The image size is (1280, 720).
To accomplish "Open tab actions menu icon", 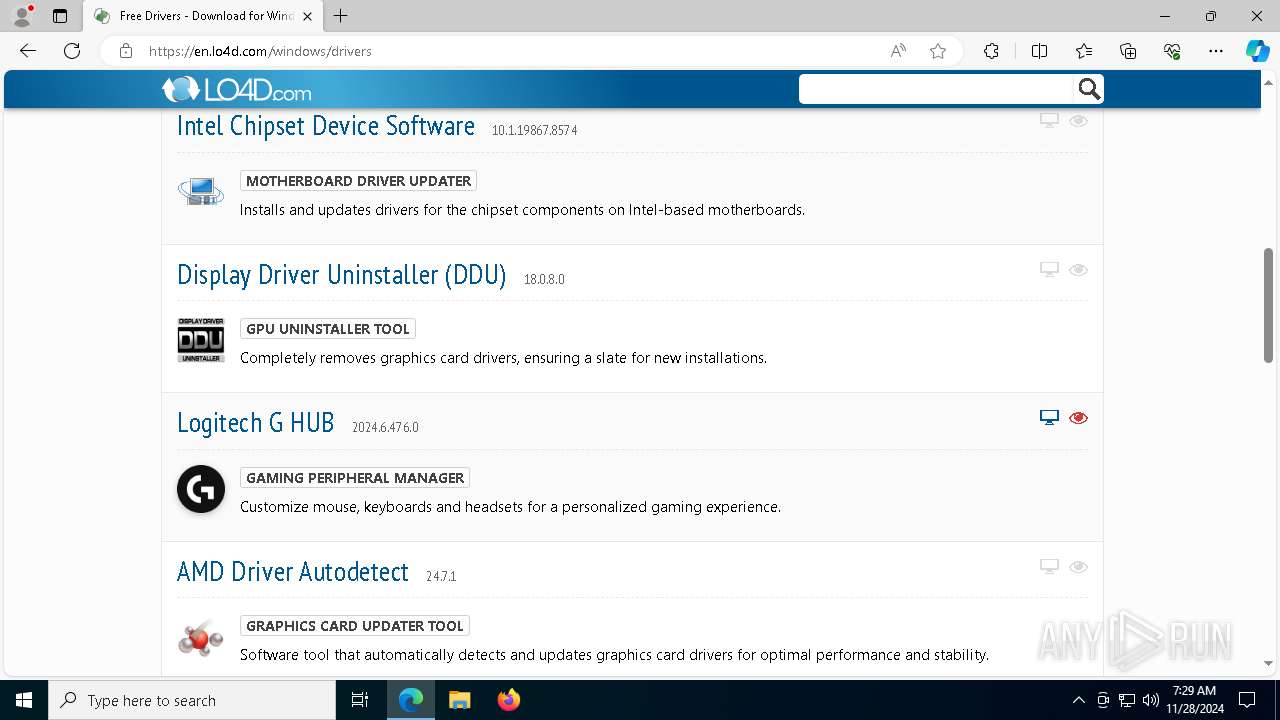I will (x=60, y=16).
